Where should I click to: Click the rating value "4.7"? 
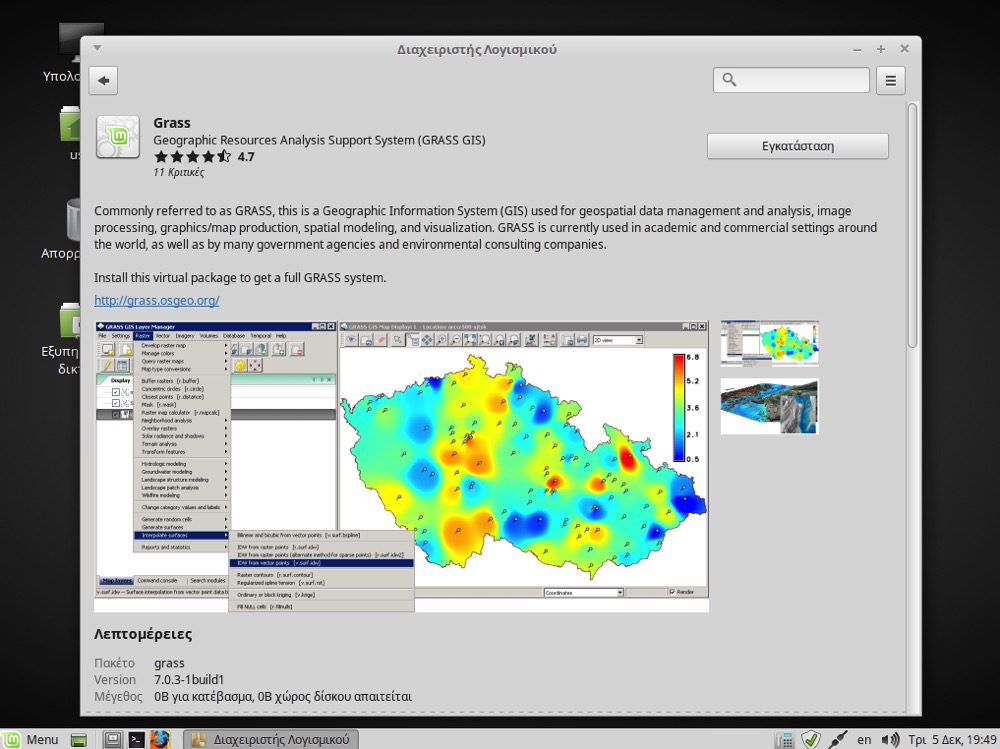point(246,157)
